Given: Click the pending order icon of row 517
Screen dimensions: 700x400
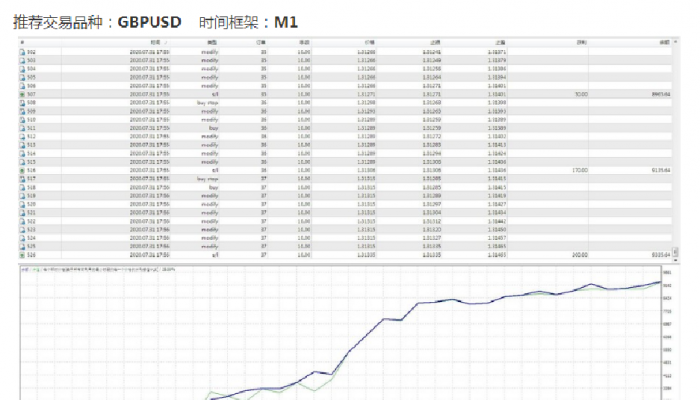Looking at the screenshot, I should (x=22, y=179).
